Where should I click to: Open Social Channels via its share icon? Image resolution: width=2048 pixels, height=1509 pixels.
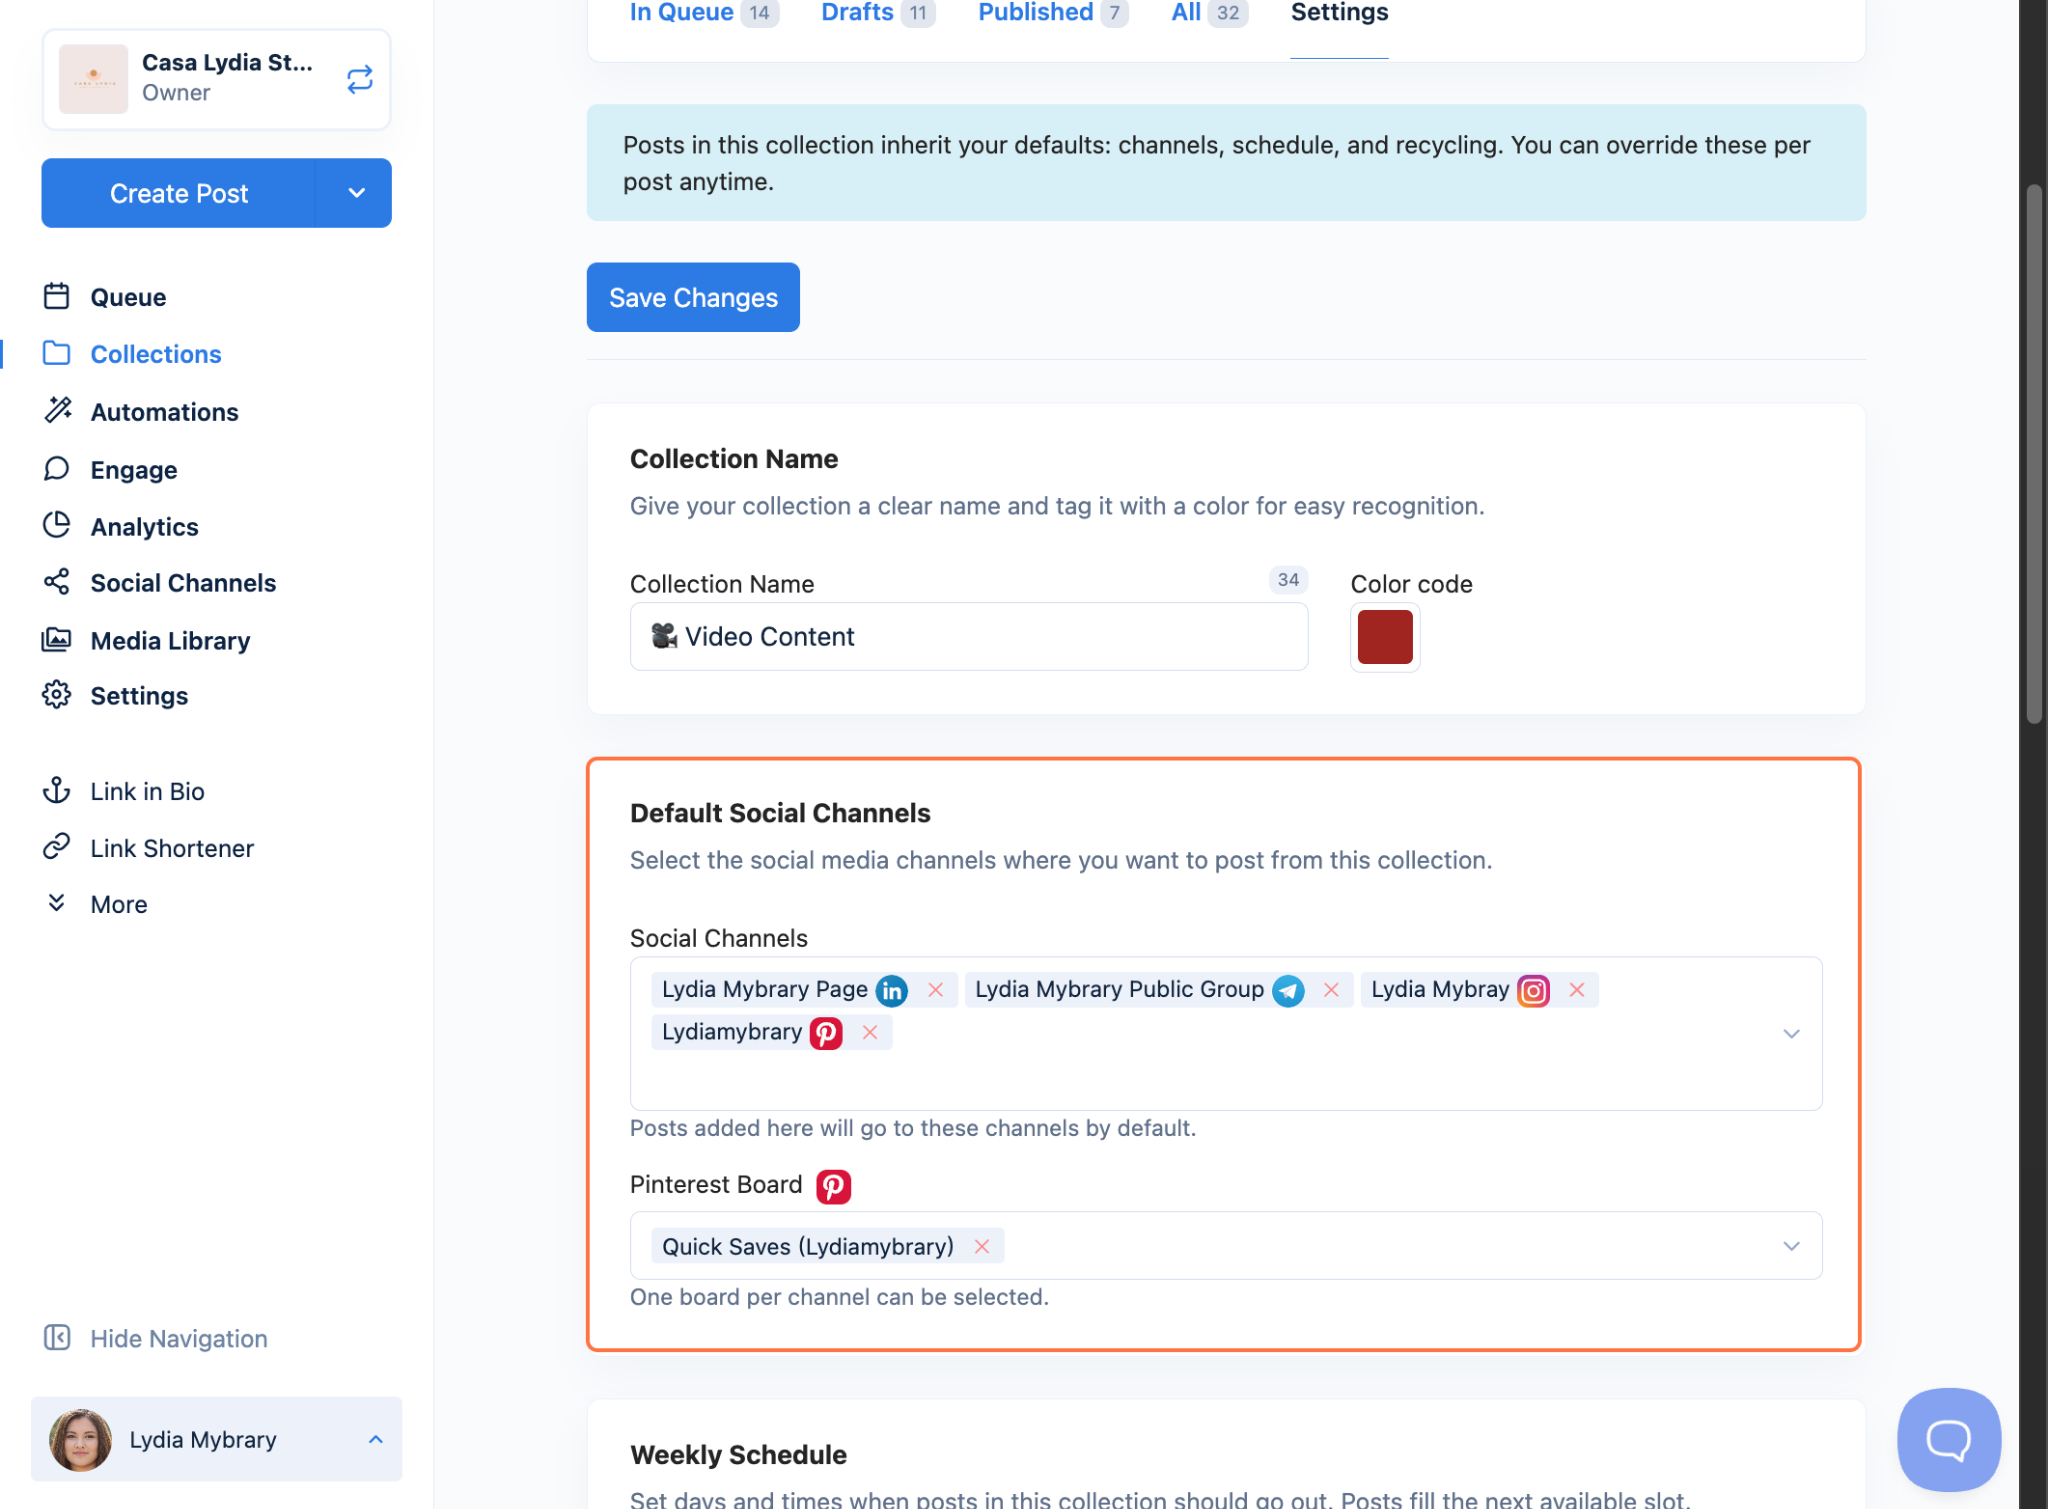click(57, 582)
